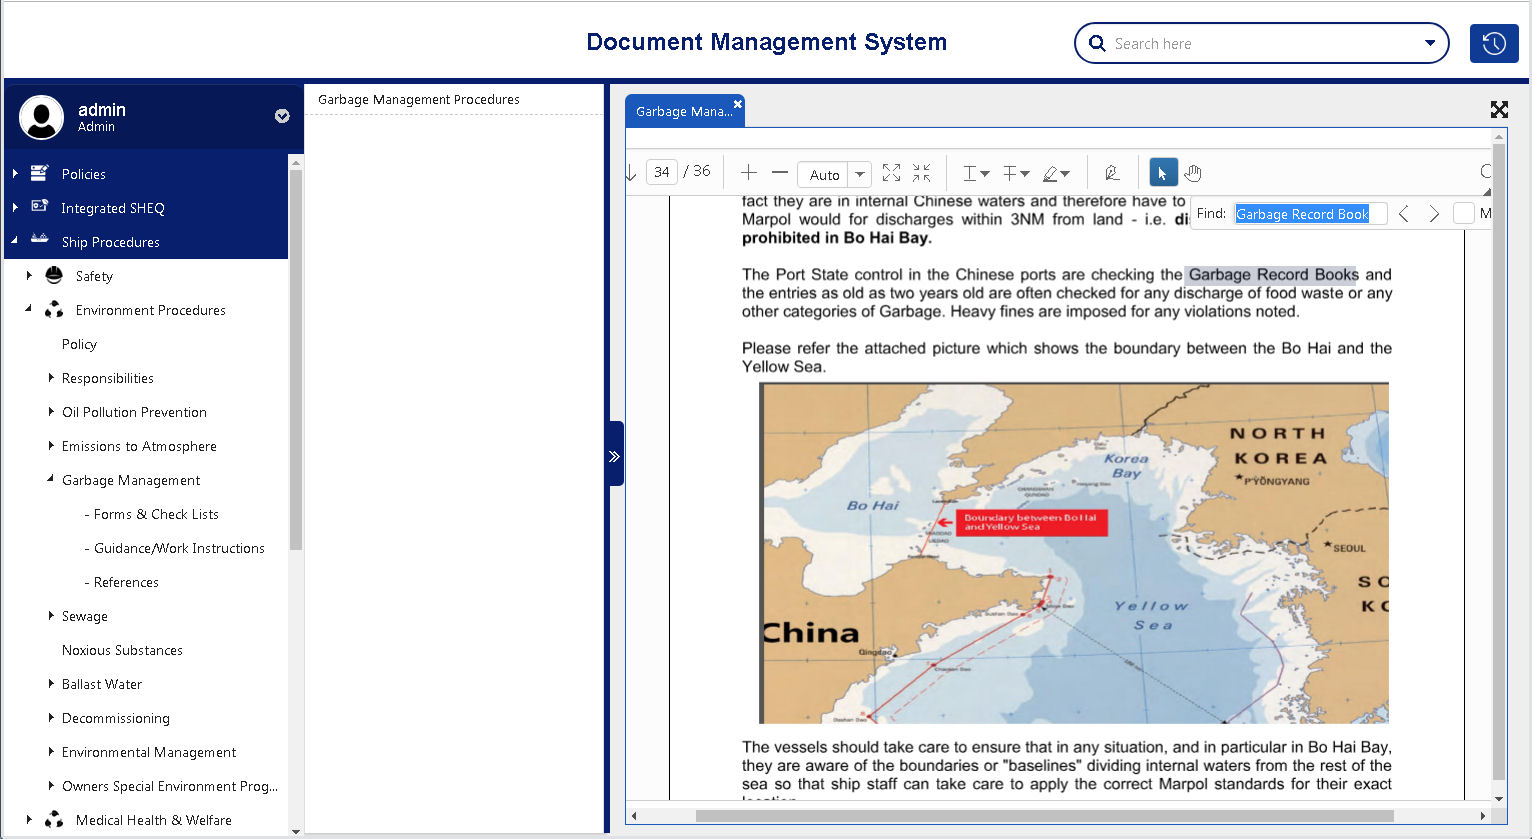The image size is (1532, 839).
Task: Expand the Policies tree node arrow
Action: click(15, 173)
